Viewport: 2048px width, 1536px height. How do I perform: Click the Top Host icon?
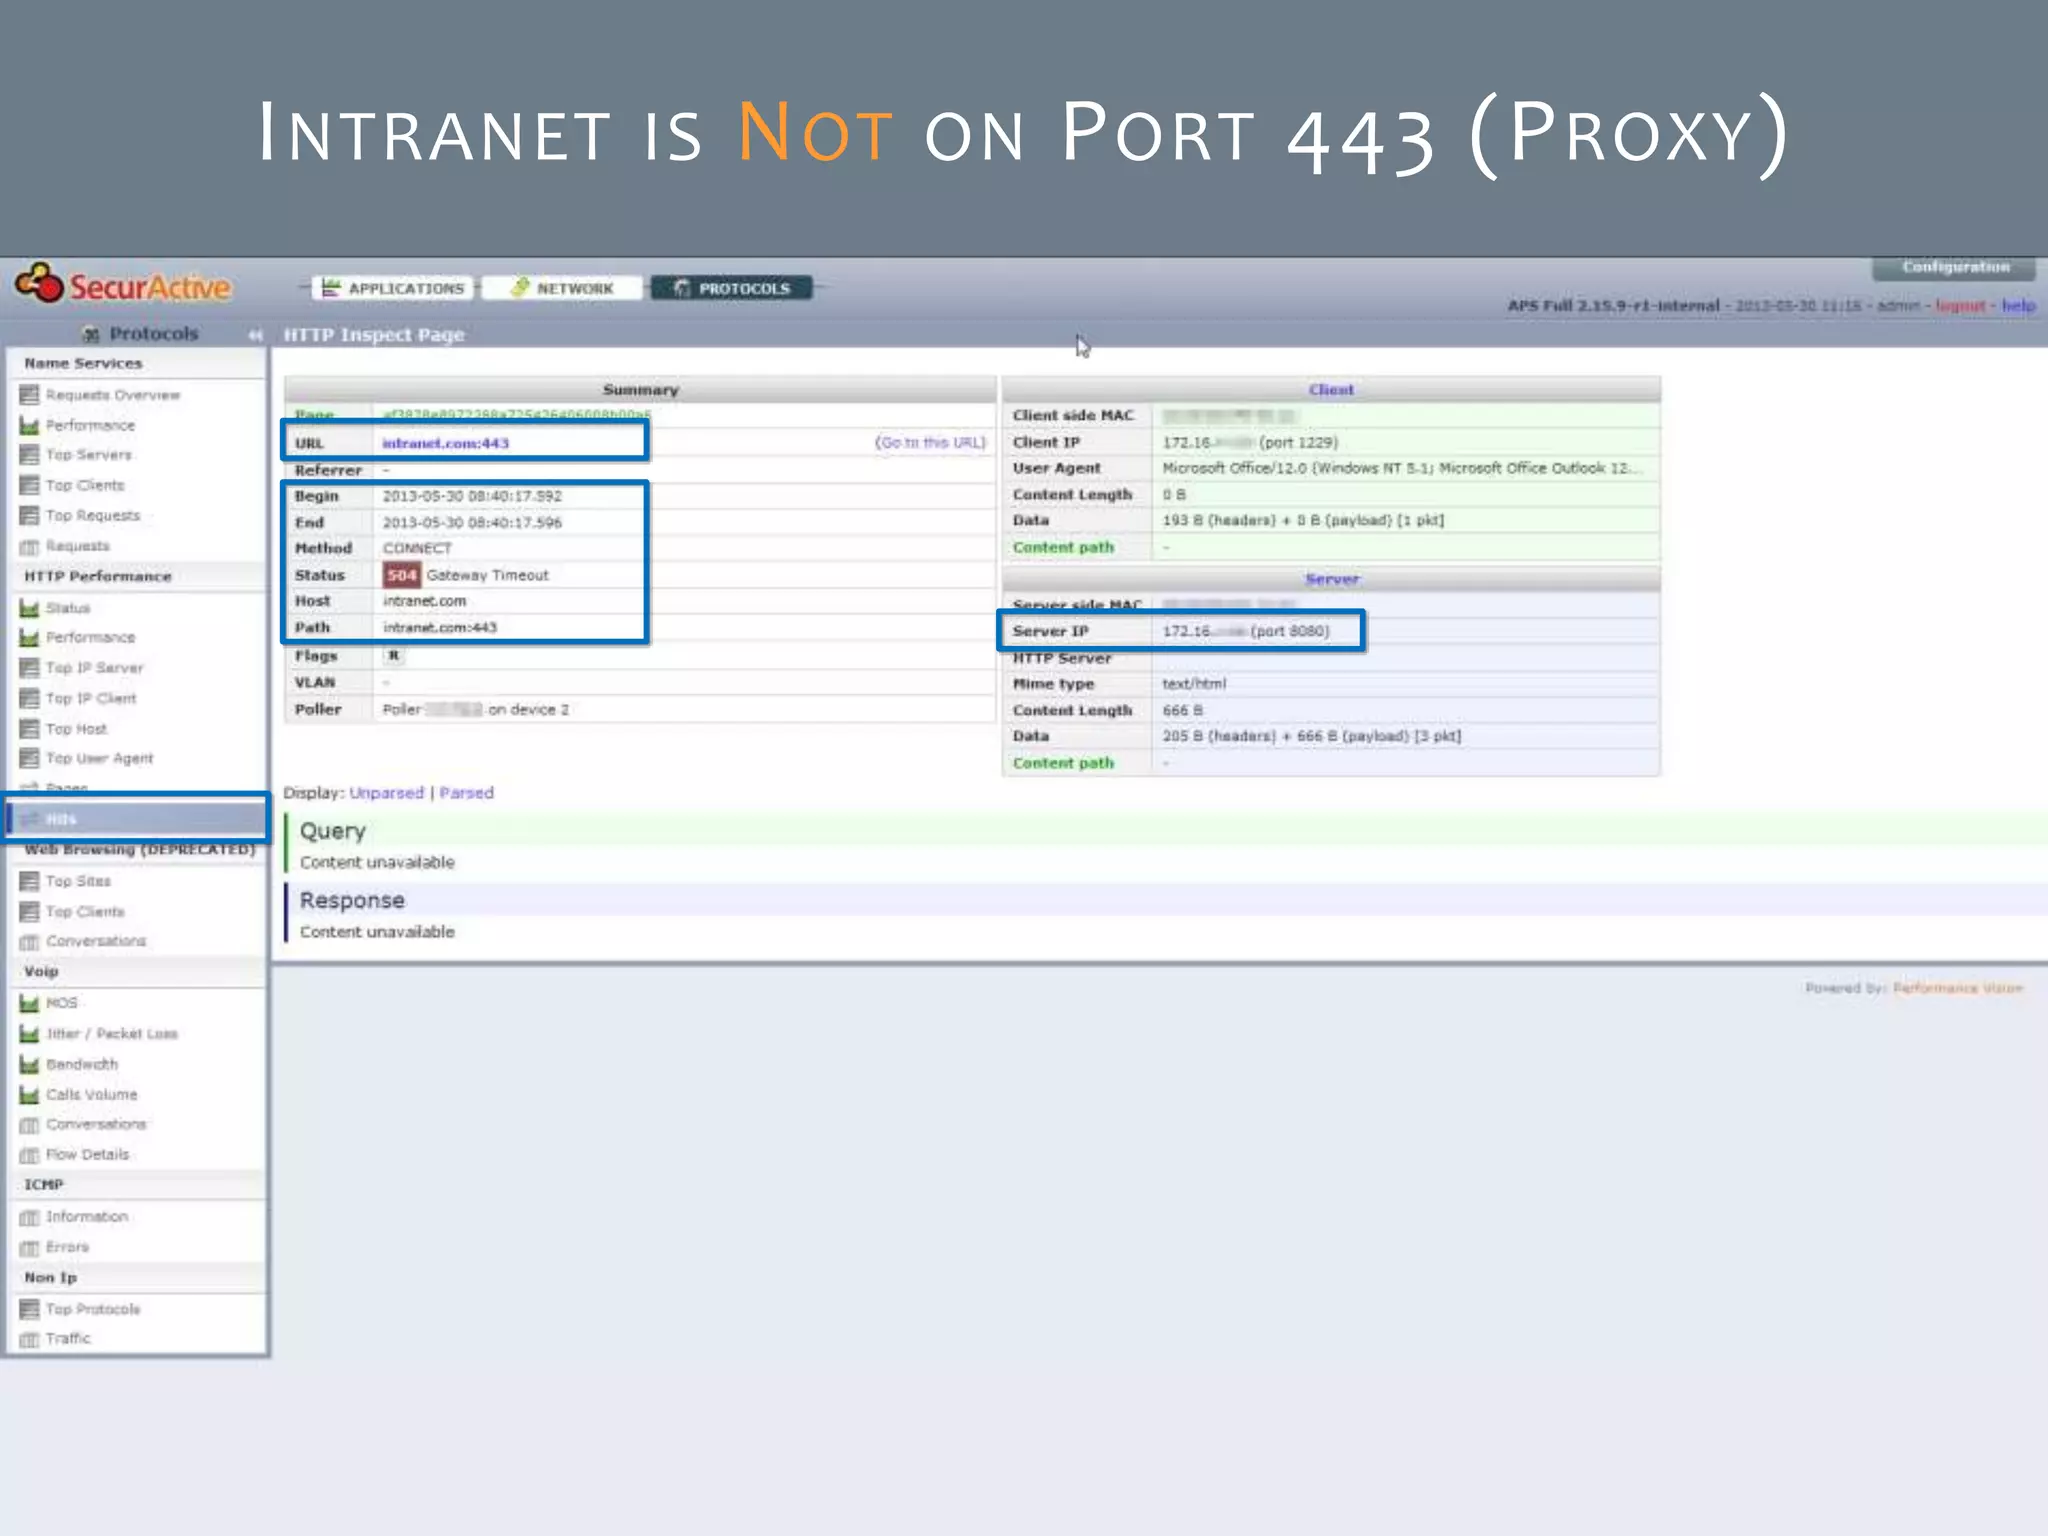tap(29, 729)
